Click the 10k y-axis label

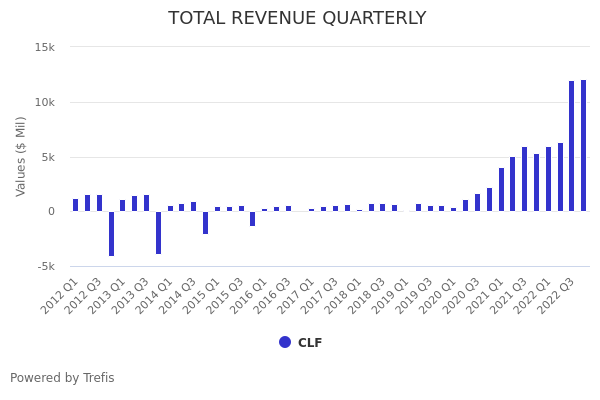pyautogui.click(x=44, y=102)
